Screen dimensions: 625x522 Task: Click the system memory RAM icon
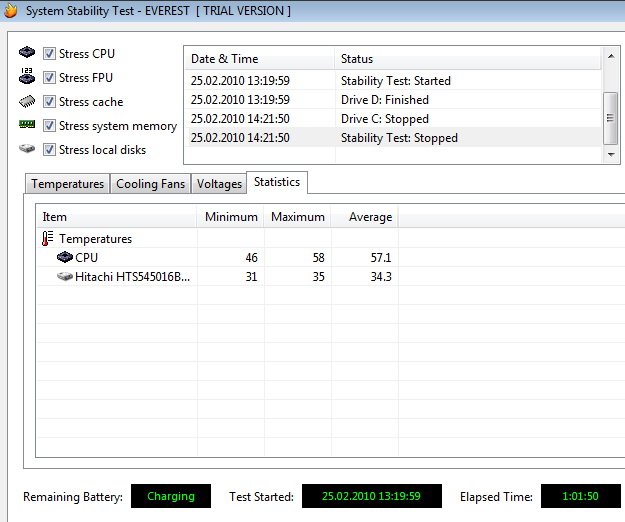27,125
